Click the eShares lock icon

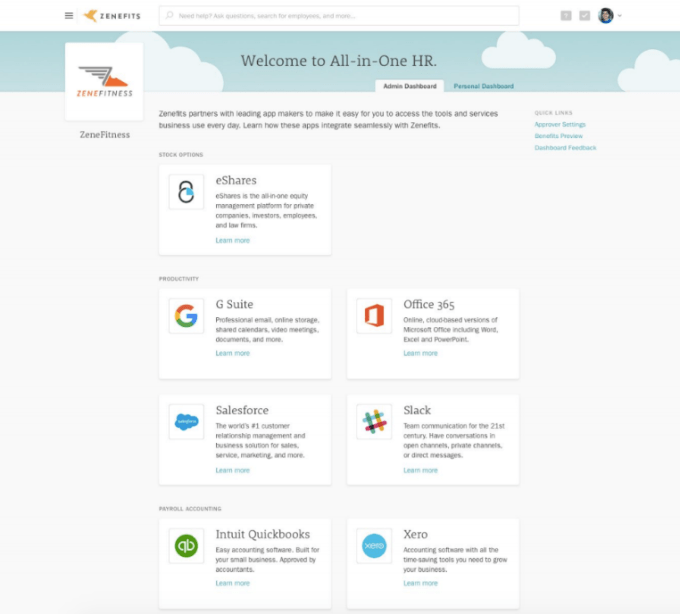(186, 192)
